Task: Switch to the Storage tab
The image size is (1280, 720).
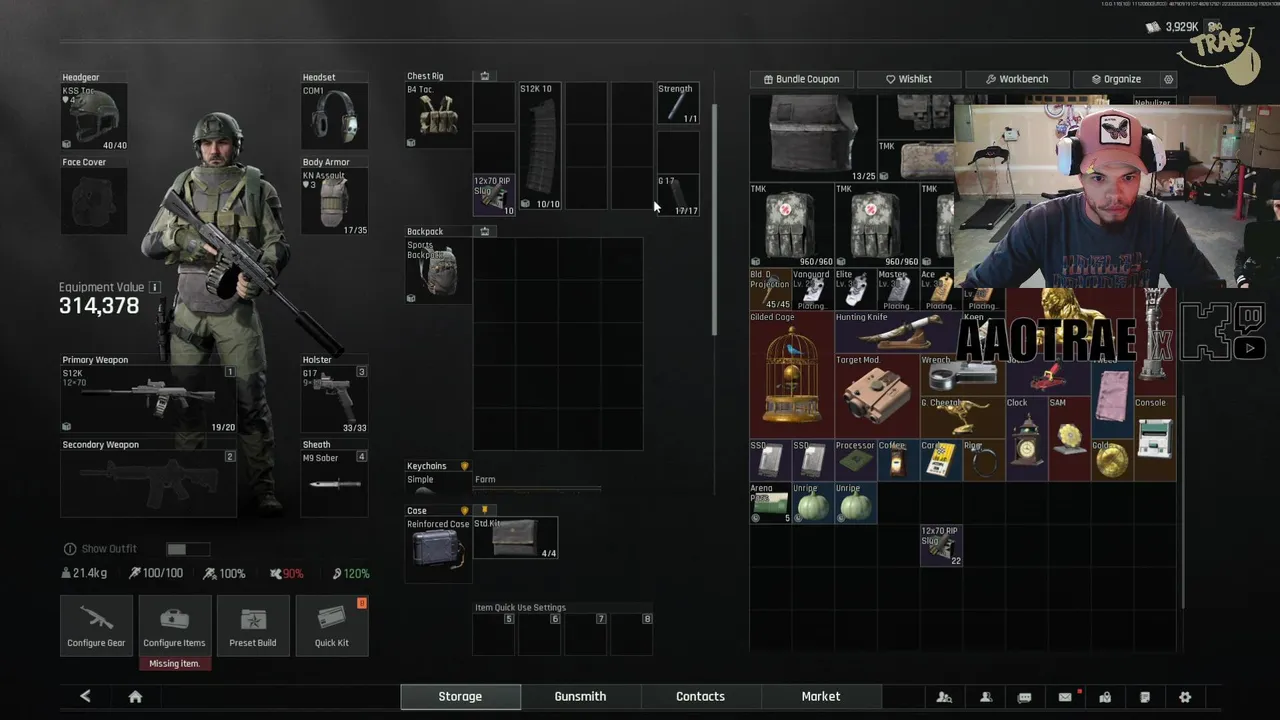Action: click(460, 696)
